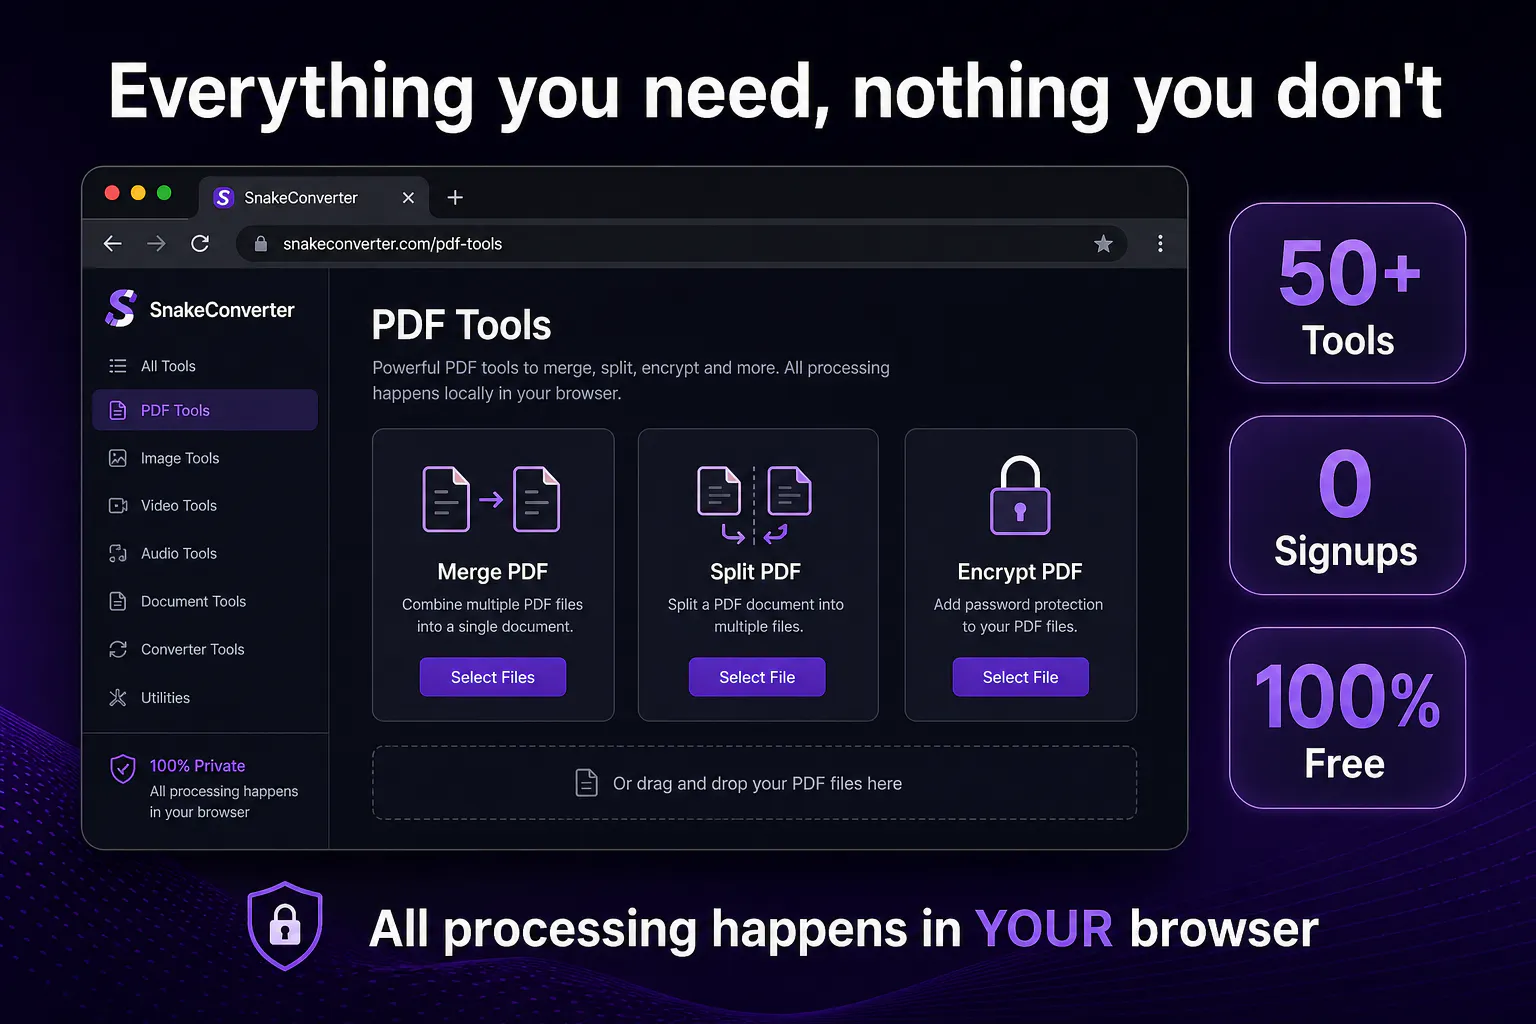Select the SnakeConverter tab

pos(314,197)
